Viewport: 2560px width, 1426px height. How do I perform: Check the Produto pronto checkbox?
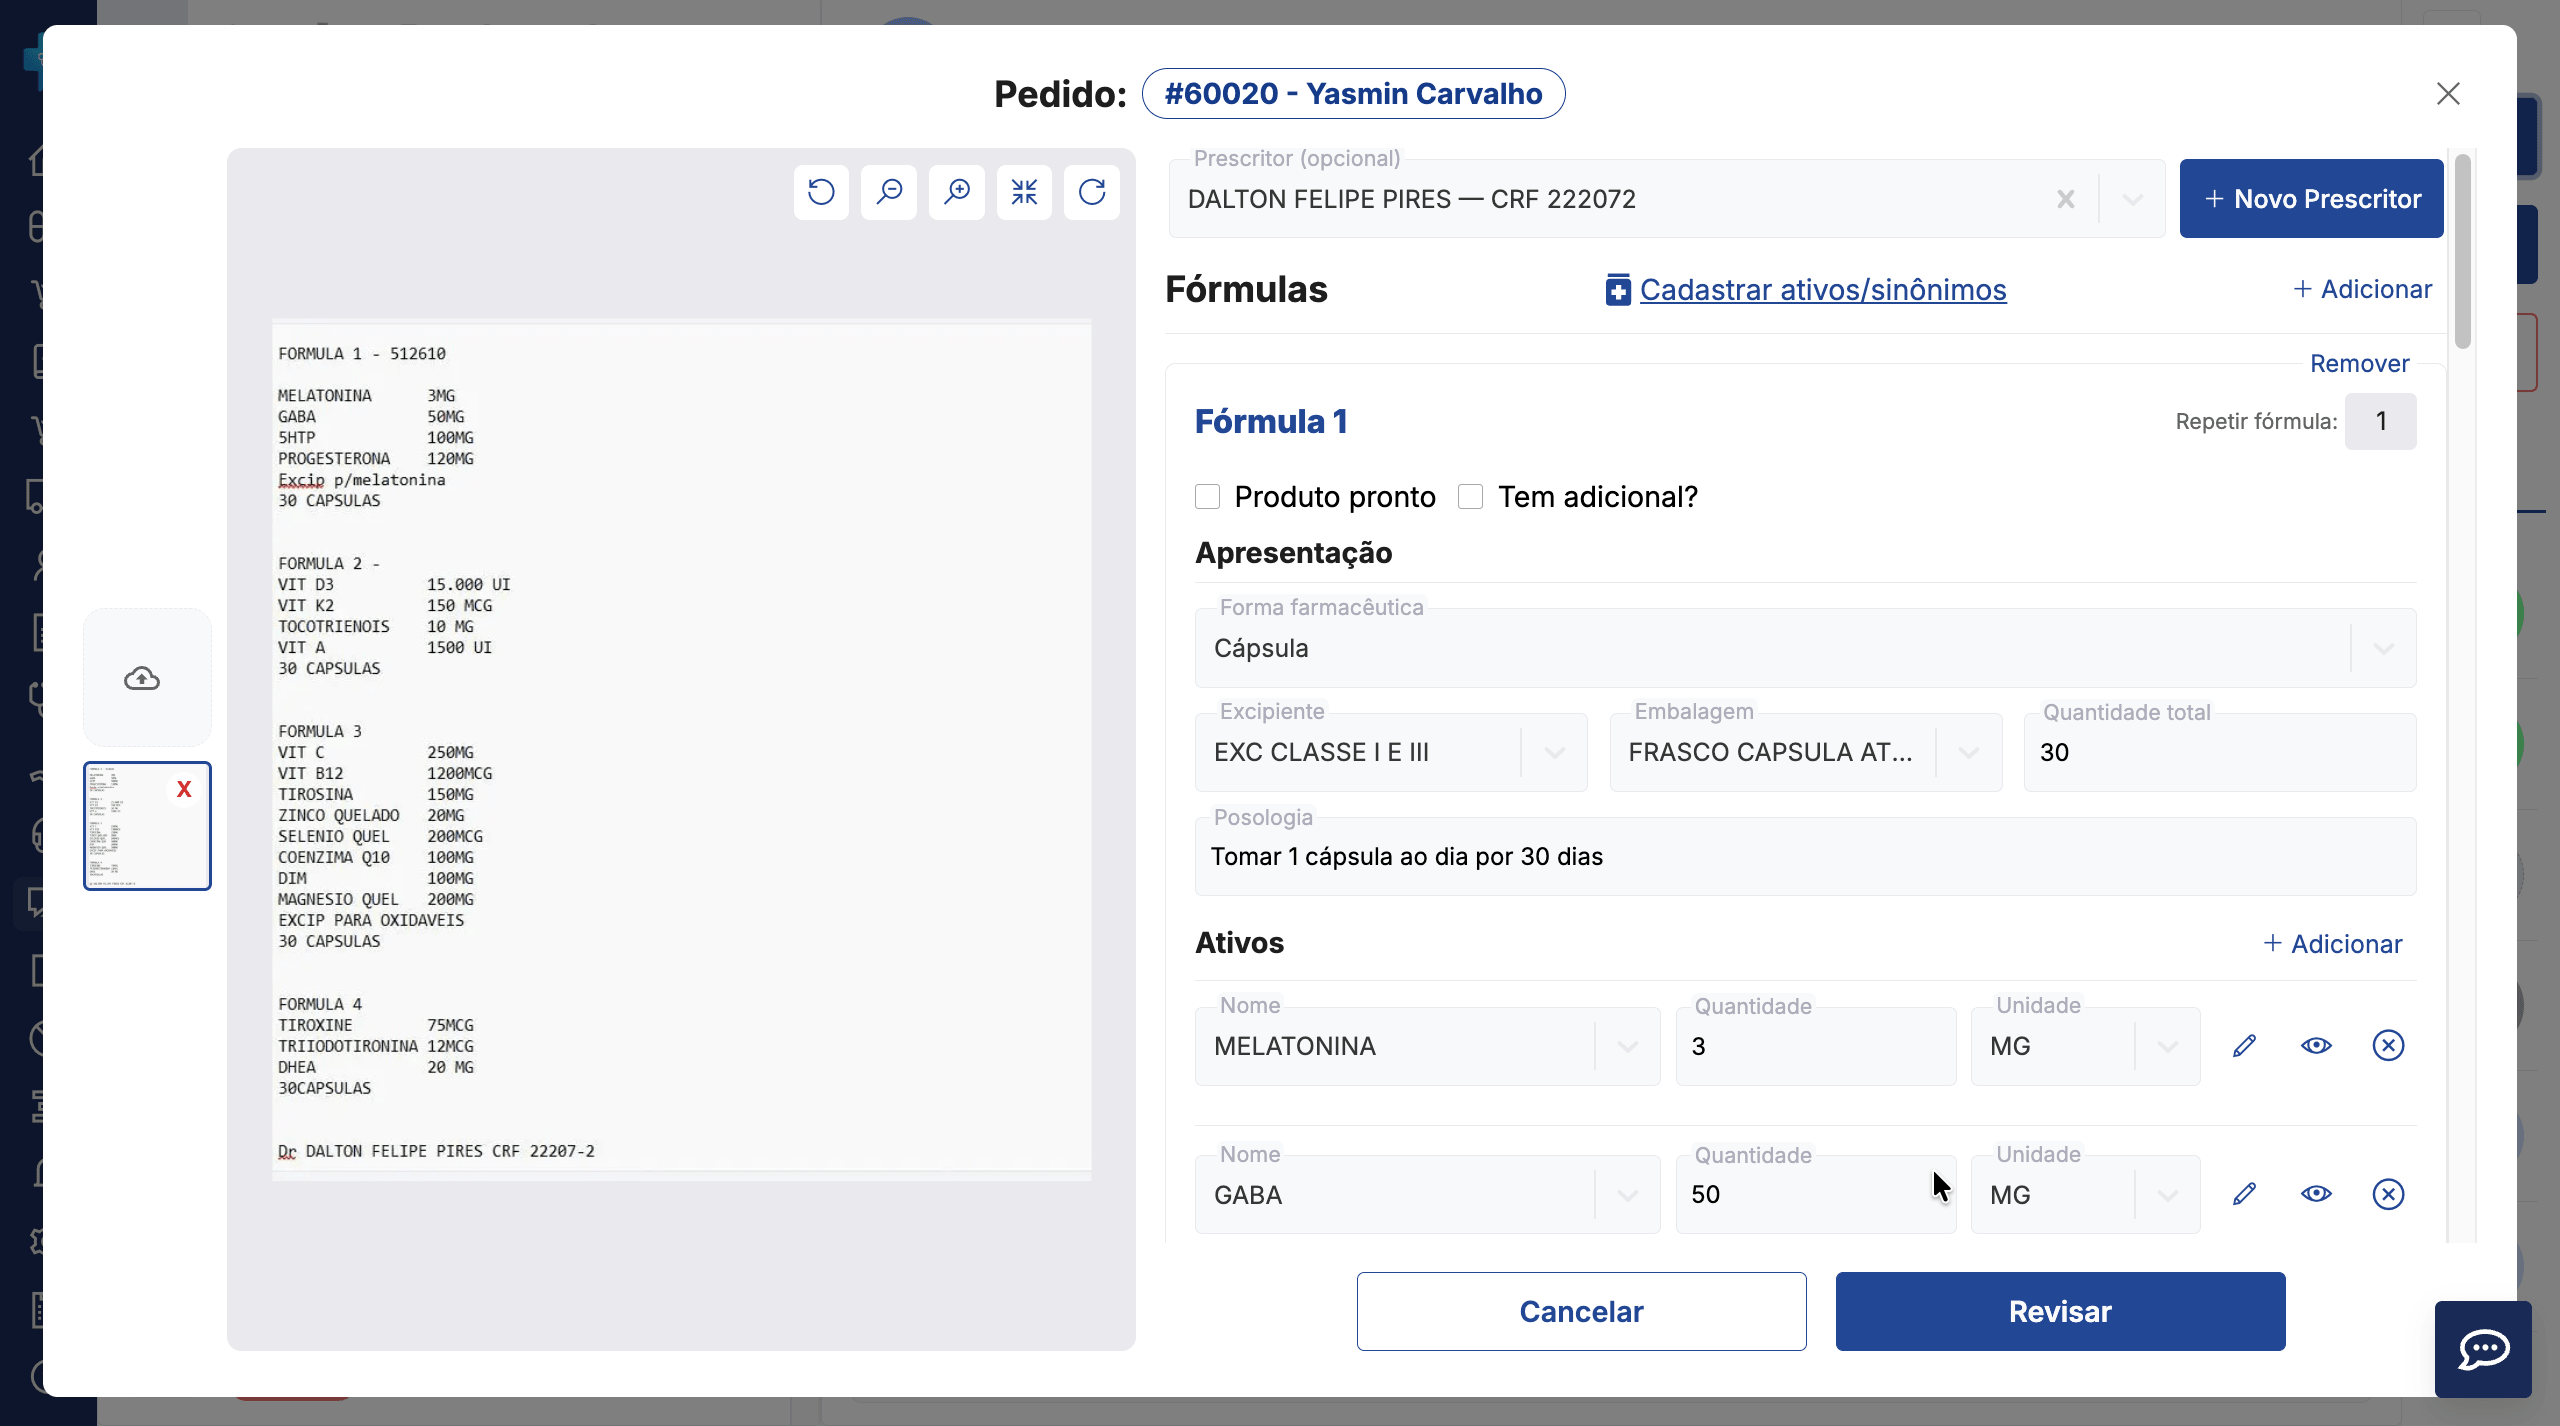tap(1207, 497)
